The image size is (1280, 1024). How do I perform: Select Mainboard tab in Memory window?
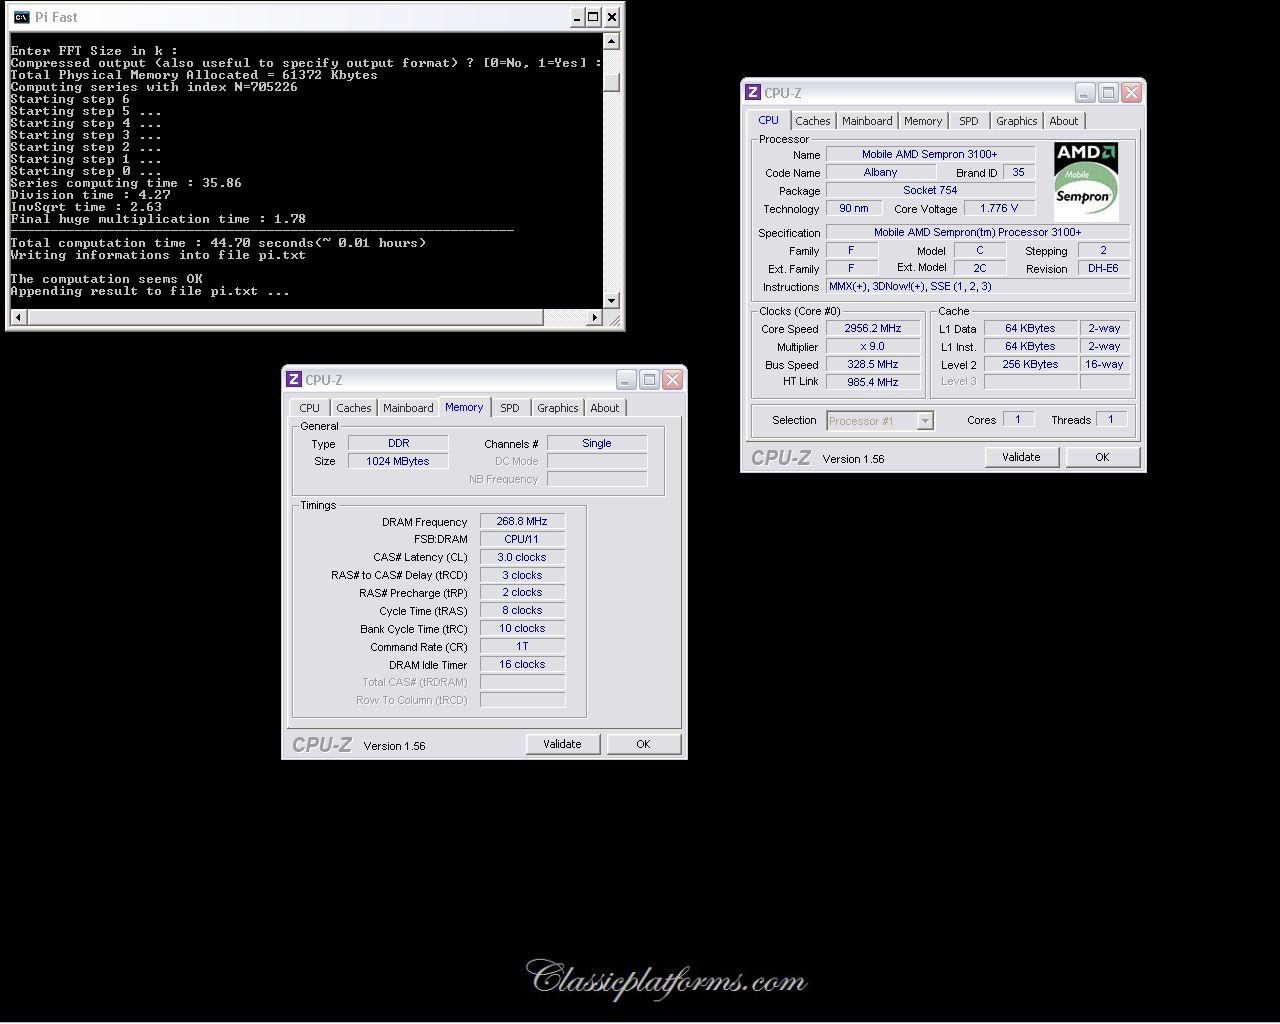coord(408,408)
